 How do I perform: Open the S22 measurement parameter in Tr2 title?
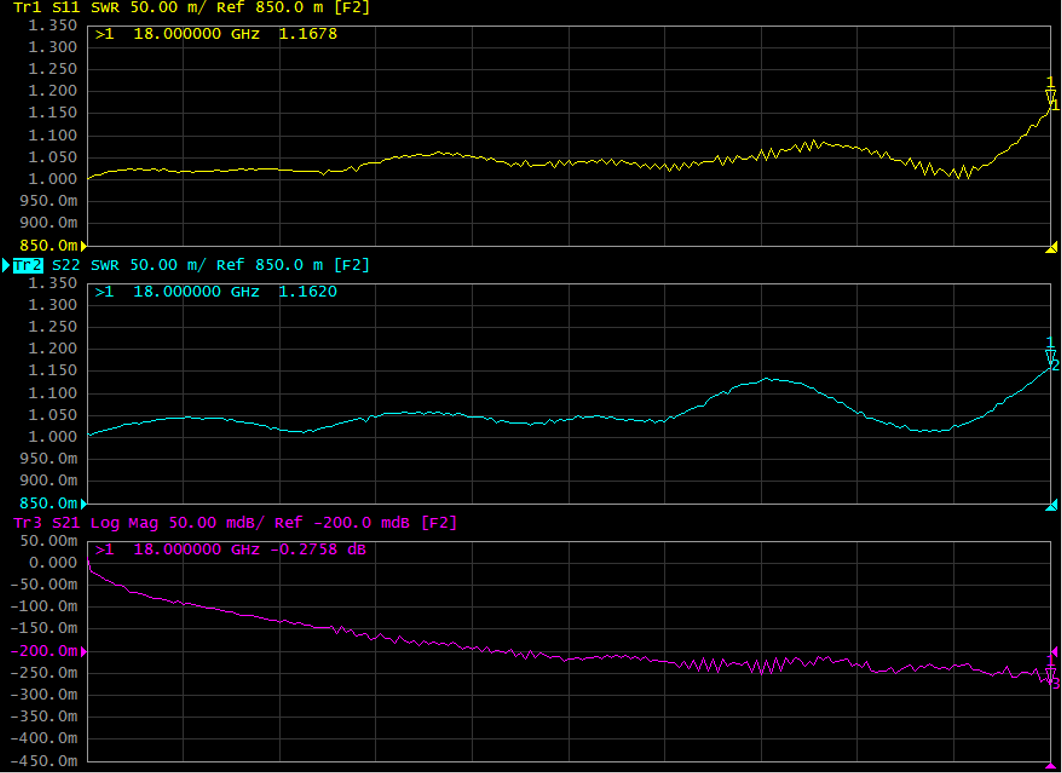pos(68,265)
